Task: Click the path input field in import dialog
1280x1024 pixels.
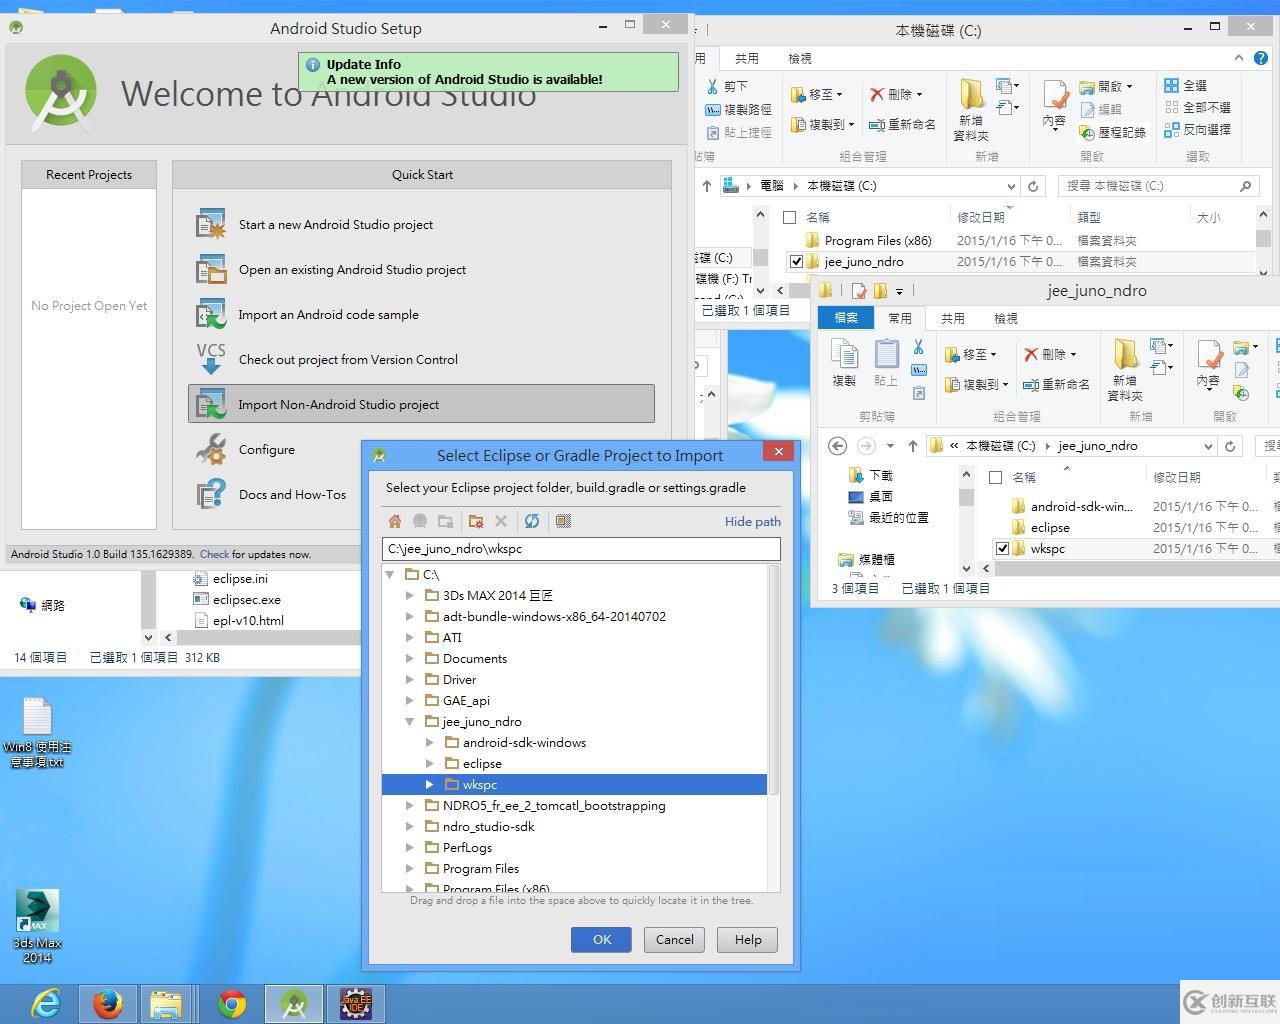Action: (x=581, y=548)
